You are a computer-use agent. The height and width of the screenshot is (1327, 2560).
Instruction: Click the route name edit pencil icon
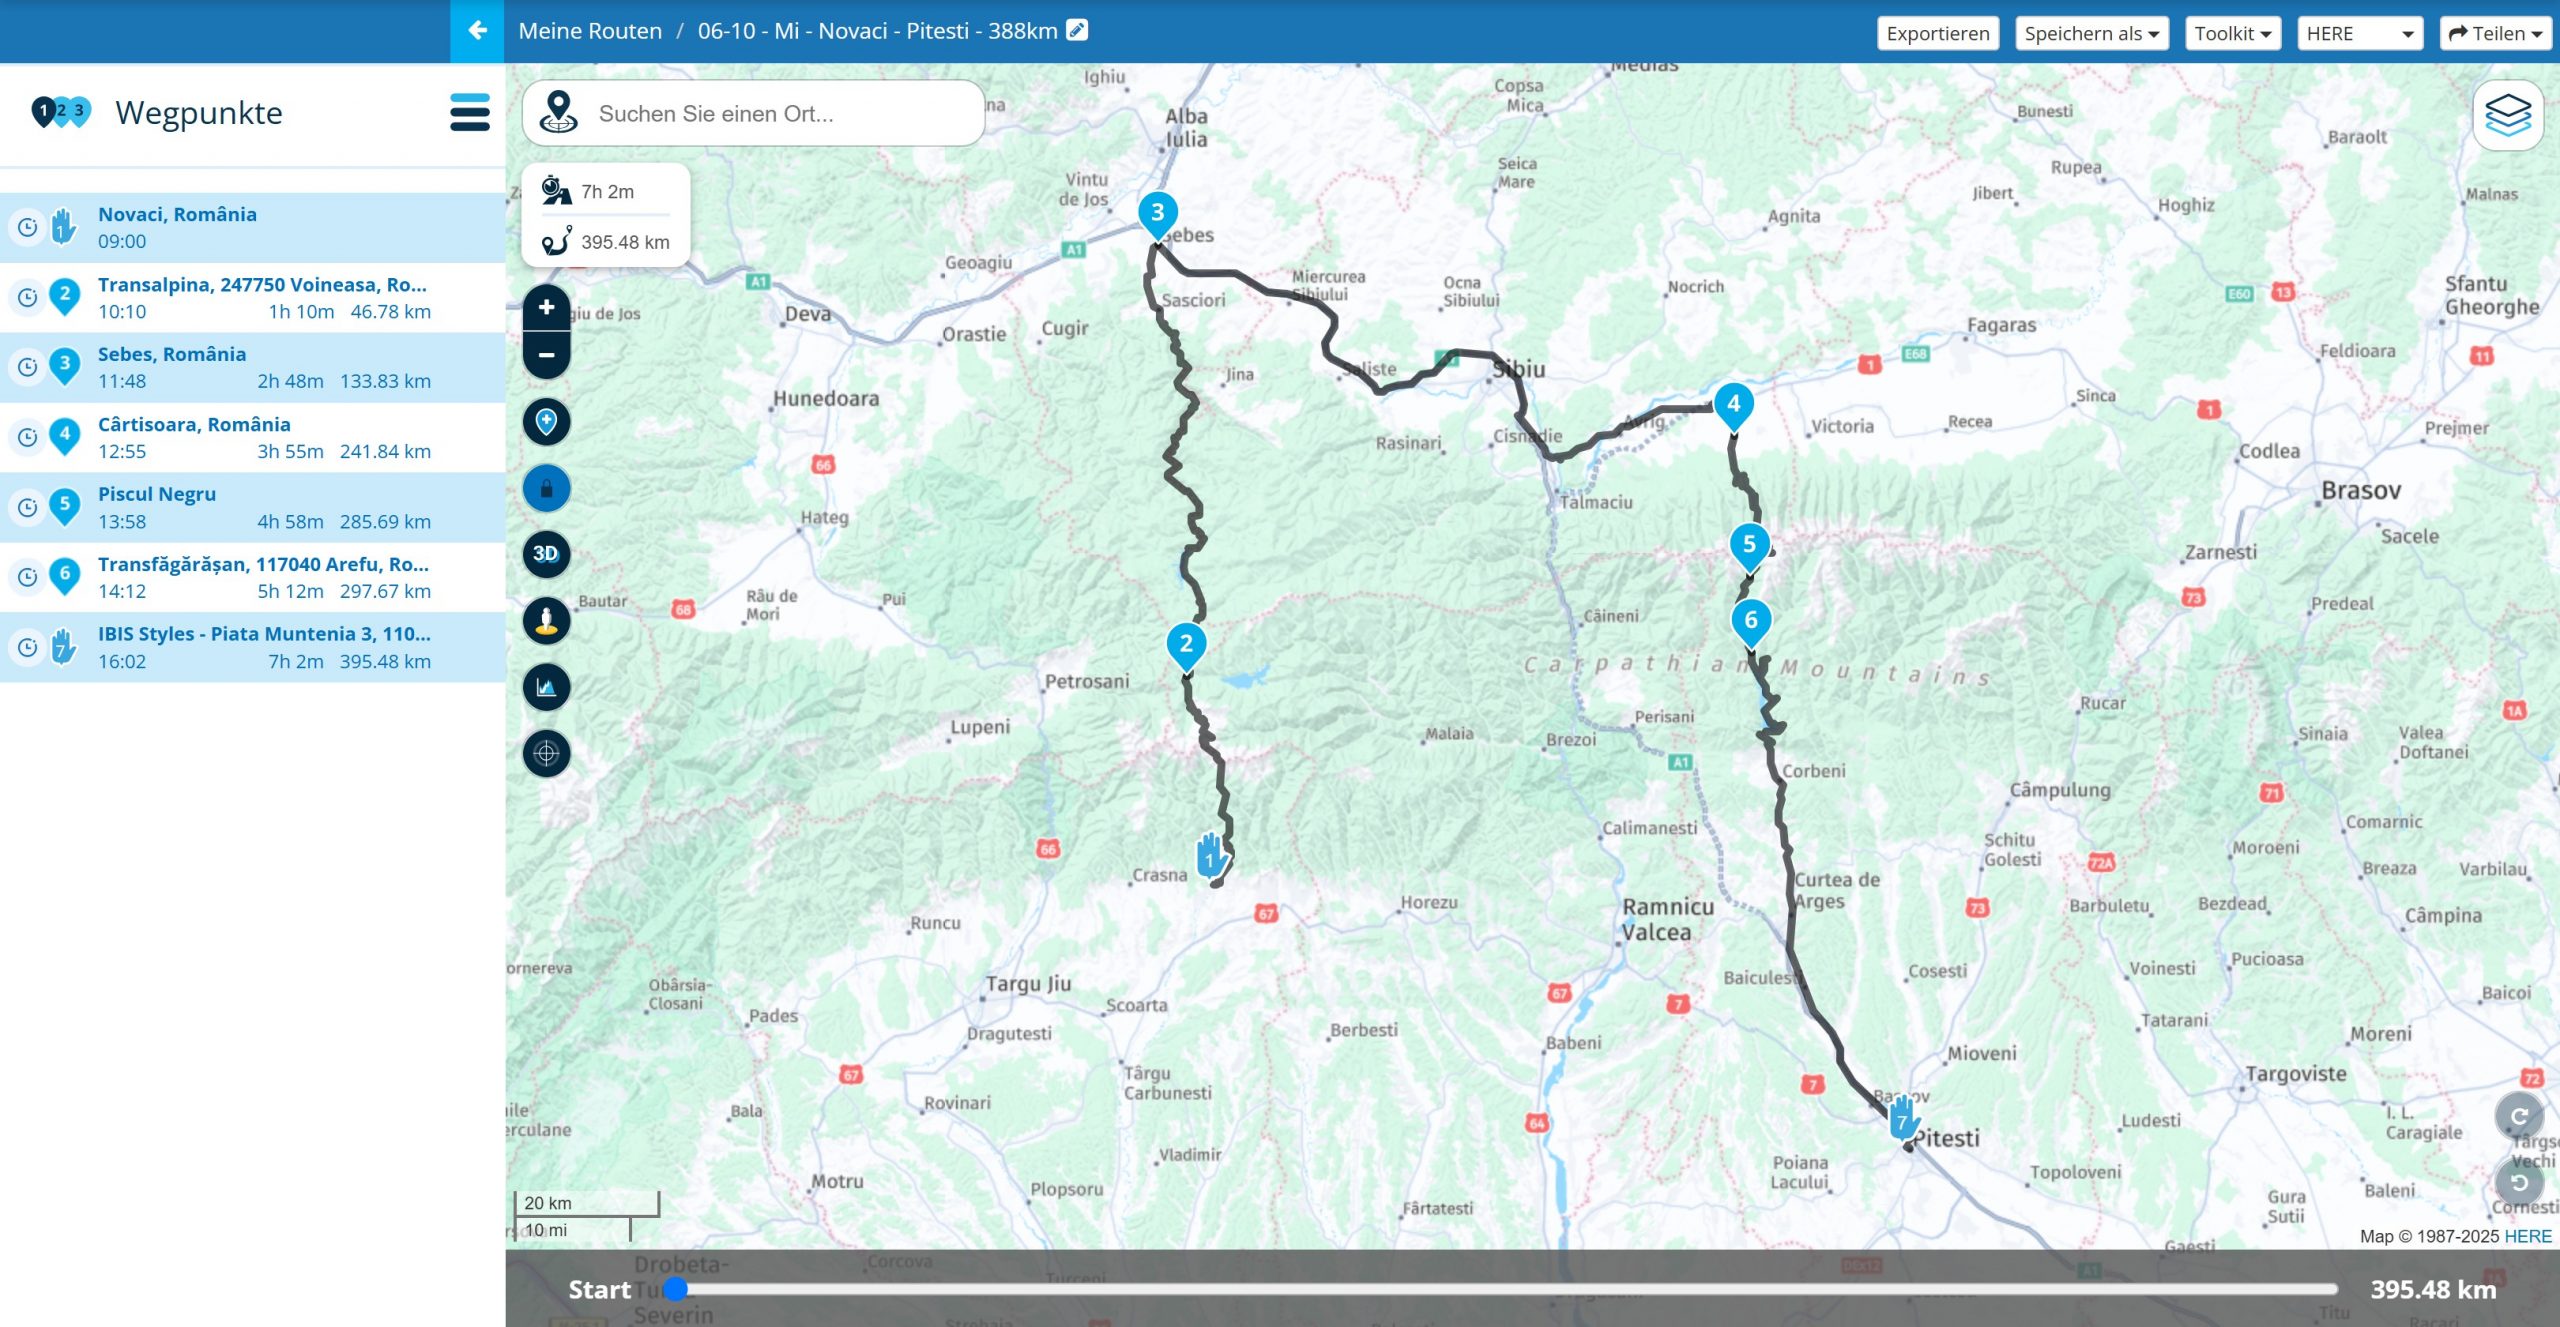1077,30
